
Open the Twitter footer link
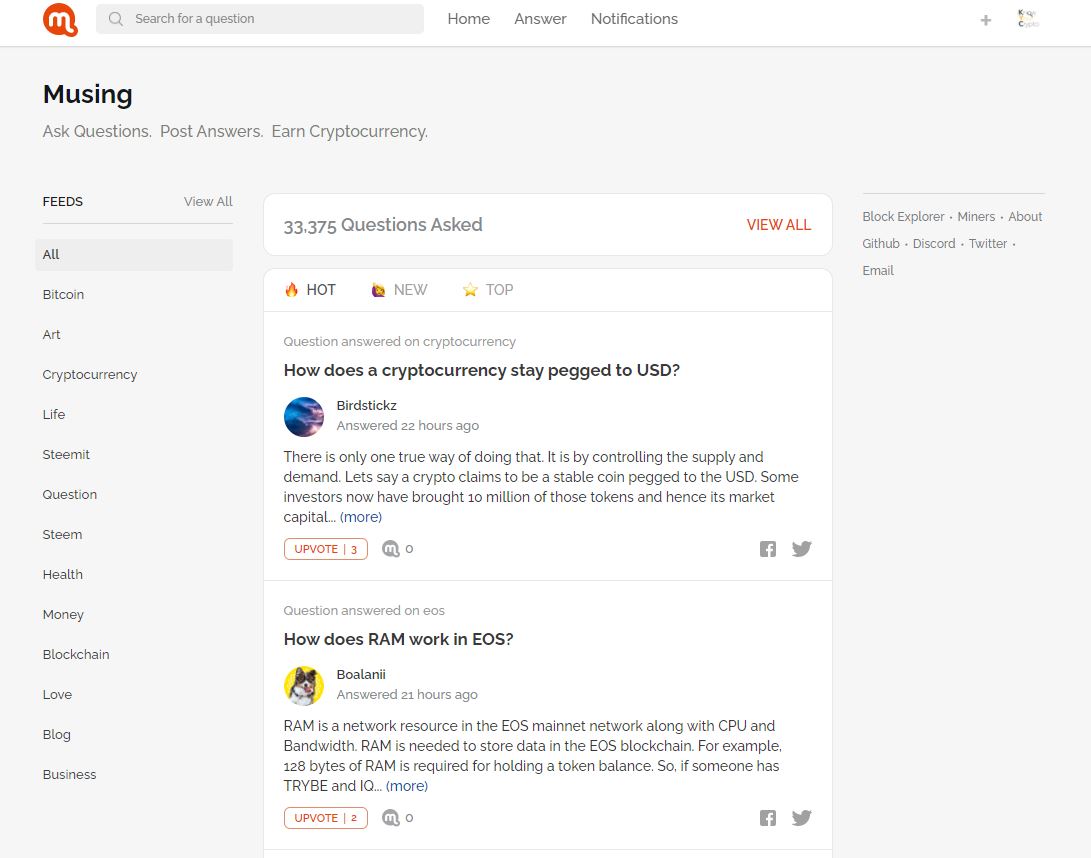click(x=988, y=244)
